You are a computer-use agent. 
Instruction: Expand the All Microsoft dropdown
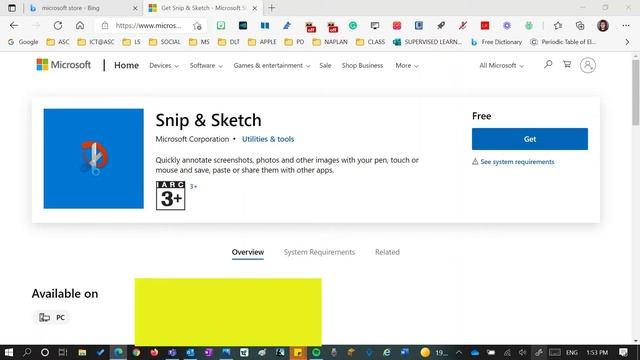[x=501, y=65]
